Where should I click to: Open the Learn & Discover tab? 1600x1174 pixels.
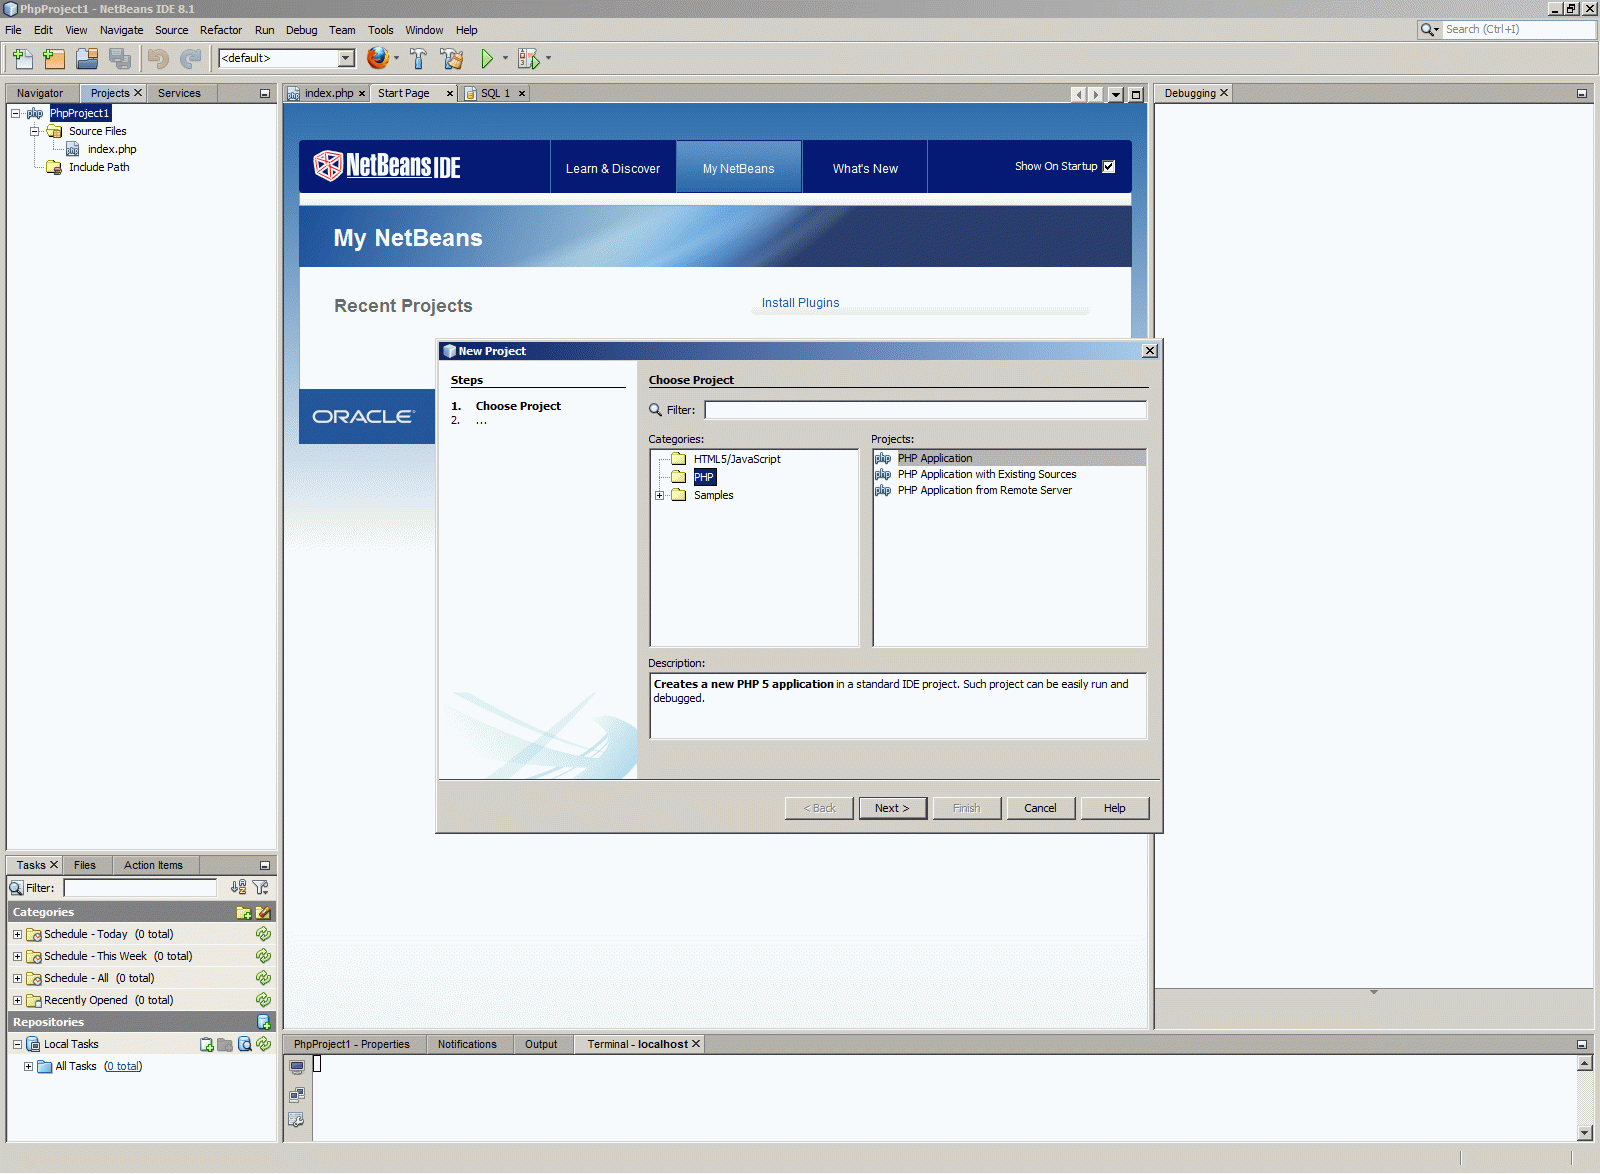click(613, 167)
